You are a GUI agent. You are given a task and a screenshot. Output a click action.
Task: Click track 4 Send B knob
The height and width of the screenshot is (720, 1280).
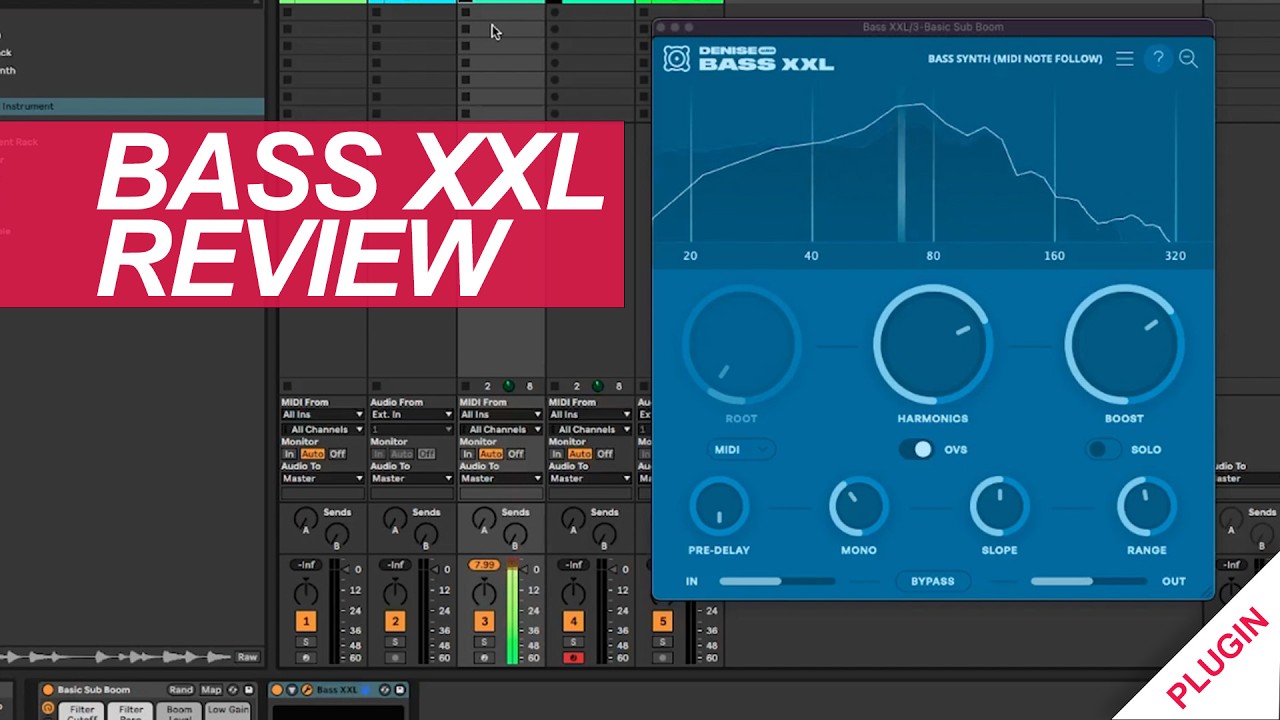pyautogui.click(x=604, y=535)
